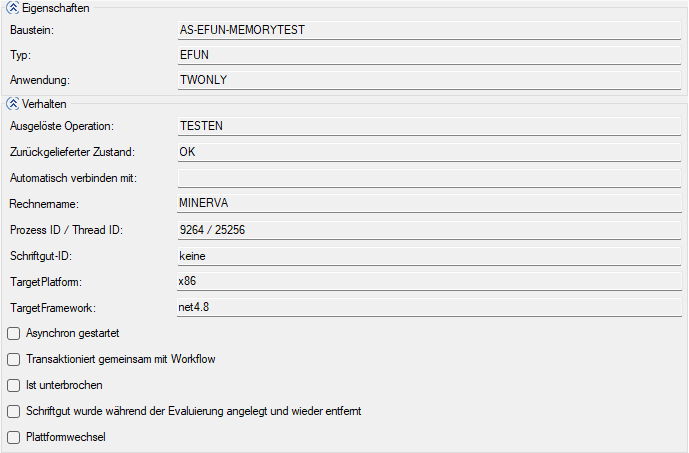
Task: Select the Typ field showing EFUN
Action: coord(430,55)
